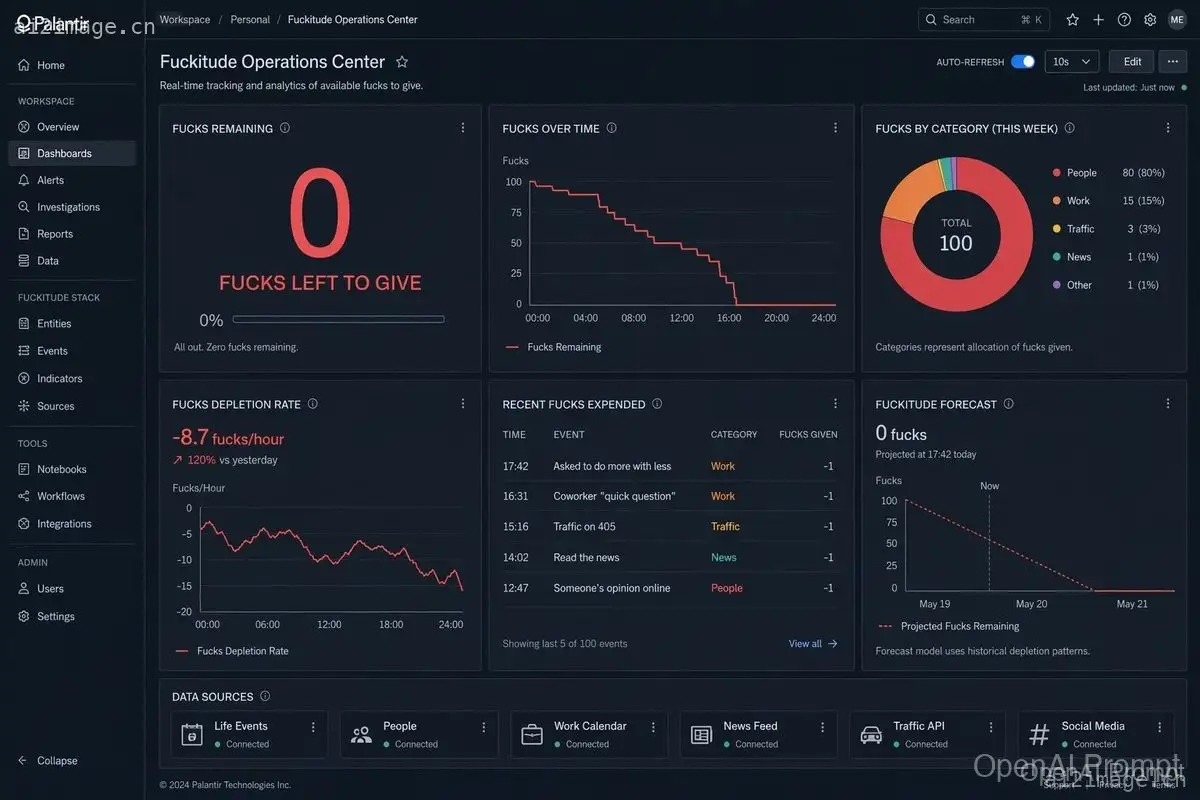Open Fuckitude Forecast panel options menu
This screenshot has width=1200, height=800.
(1167, 404)
